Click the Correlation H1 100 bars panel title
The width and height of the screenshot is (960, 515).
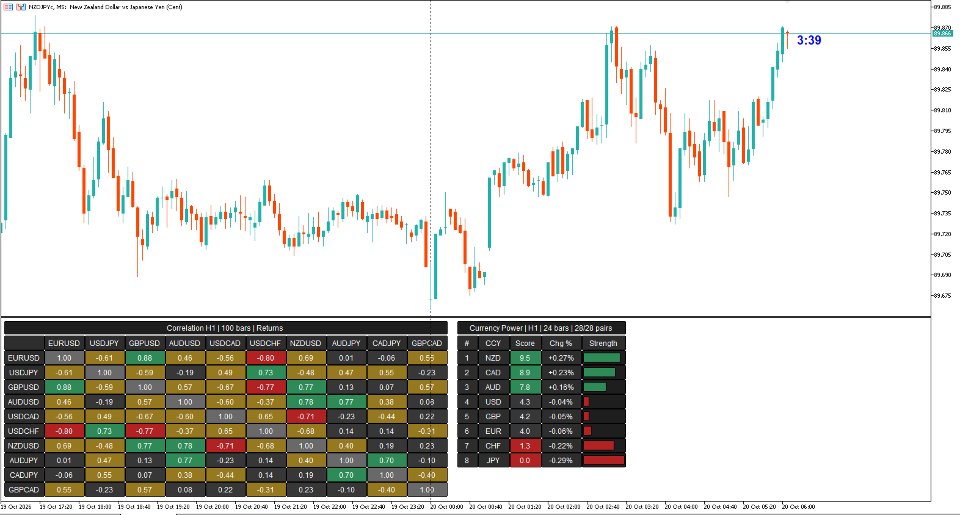click(225, 328)
